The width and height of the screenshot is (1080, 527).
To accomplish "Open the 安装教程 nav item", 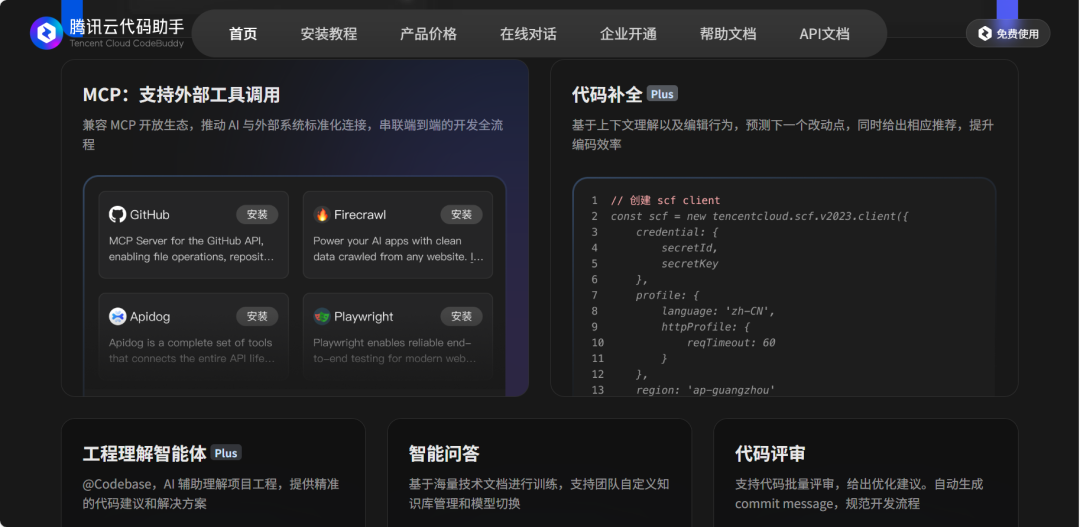I will (329, 34).
